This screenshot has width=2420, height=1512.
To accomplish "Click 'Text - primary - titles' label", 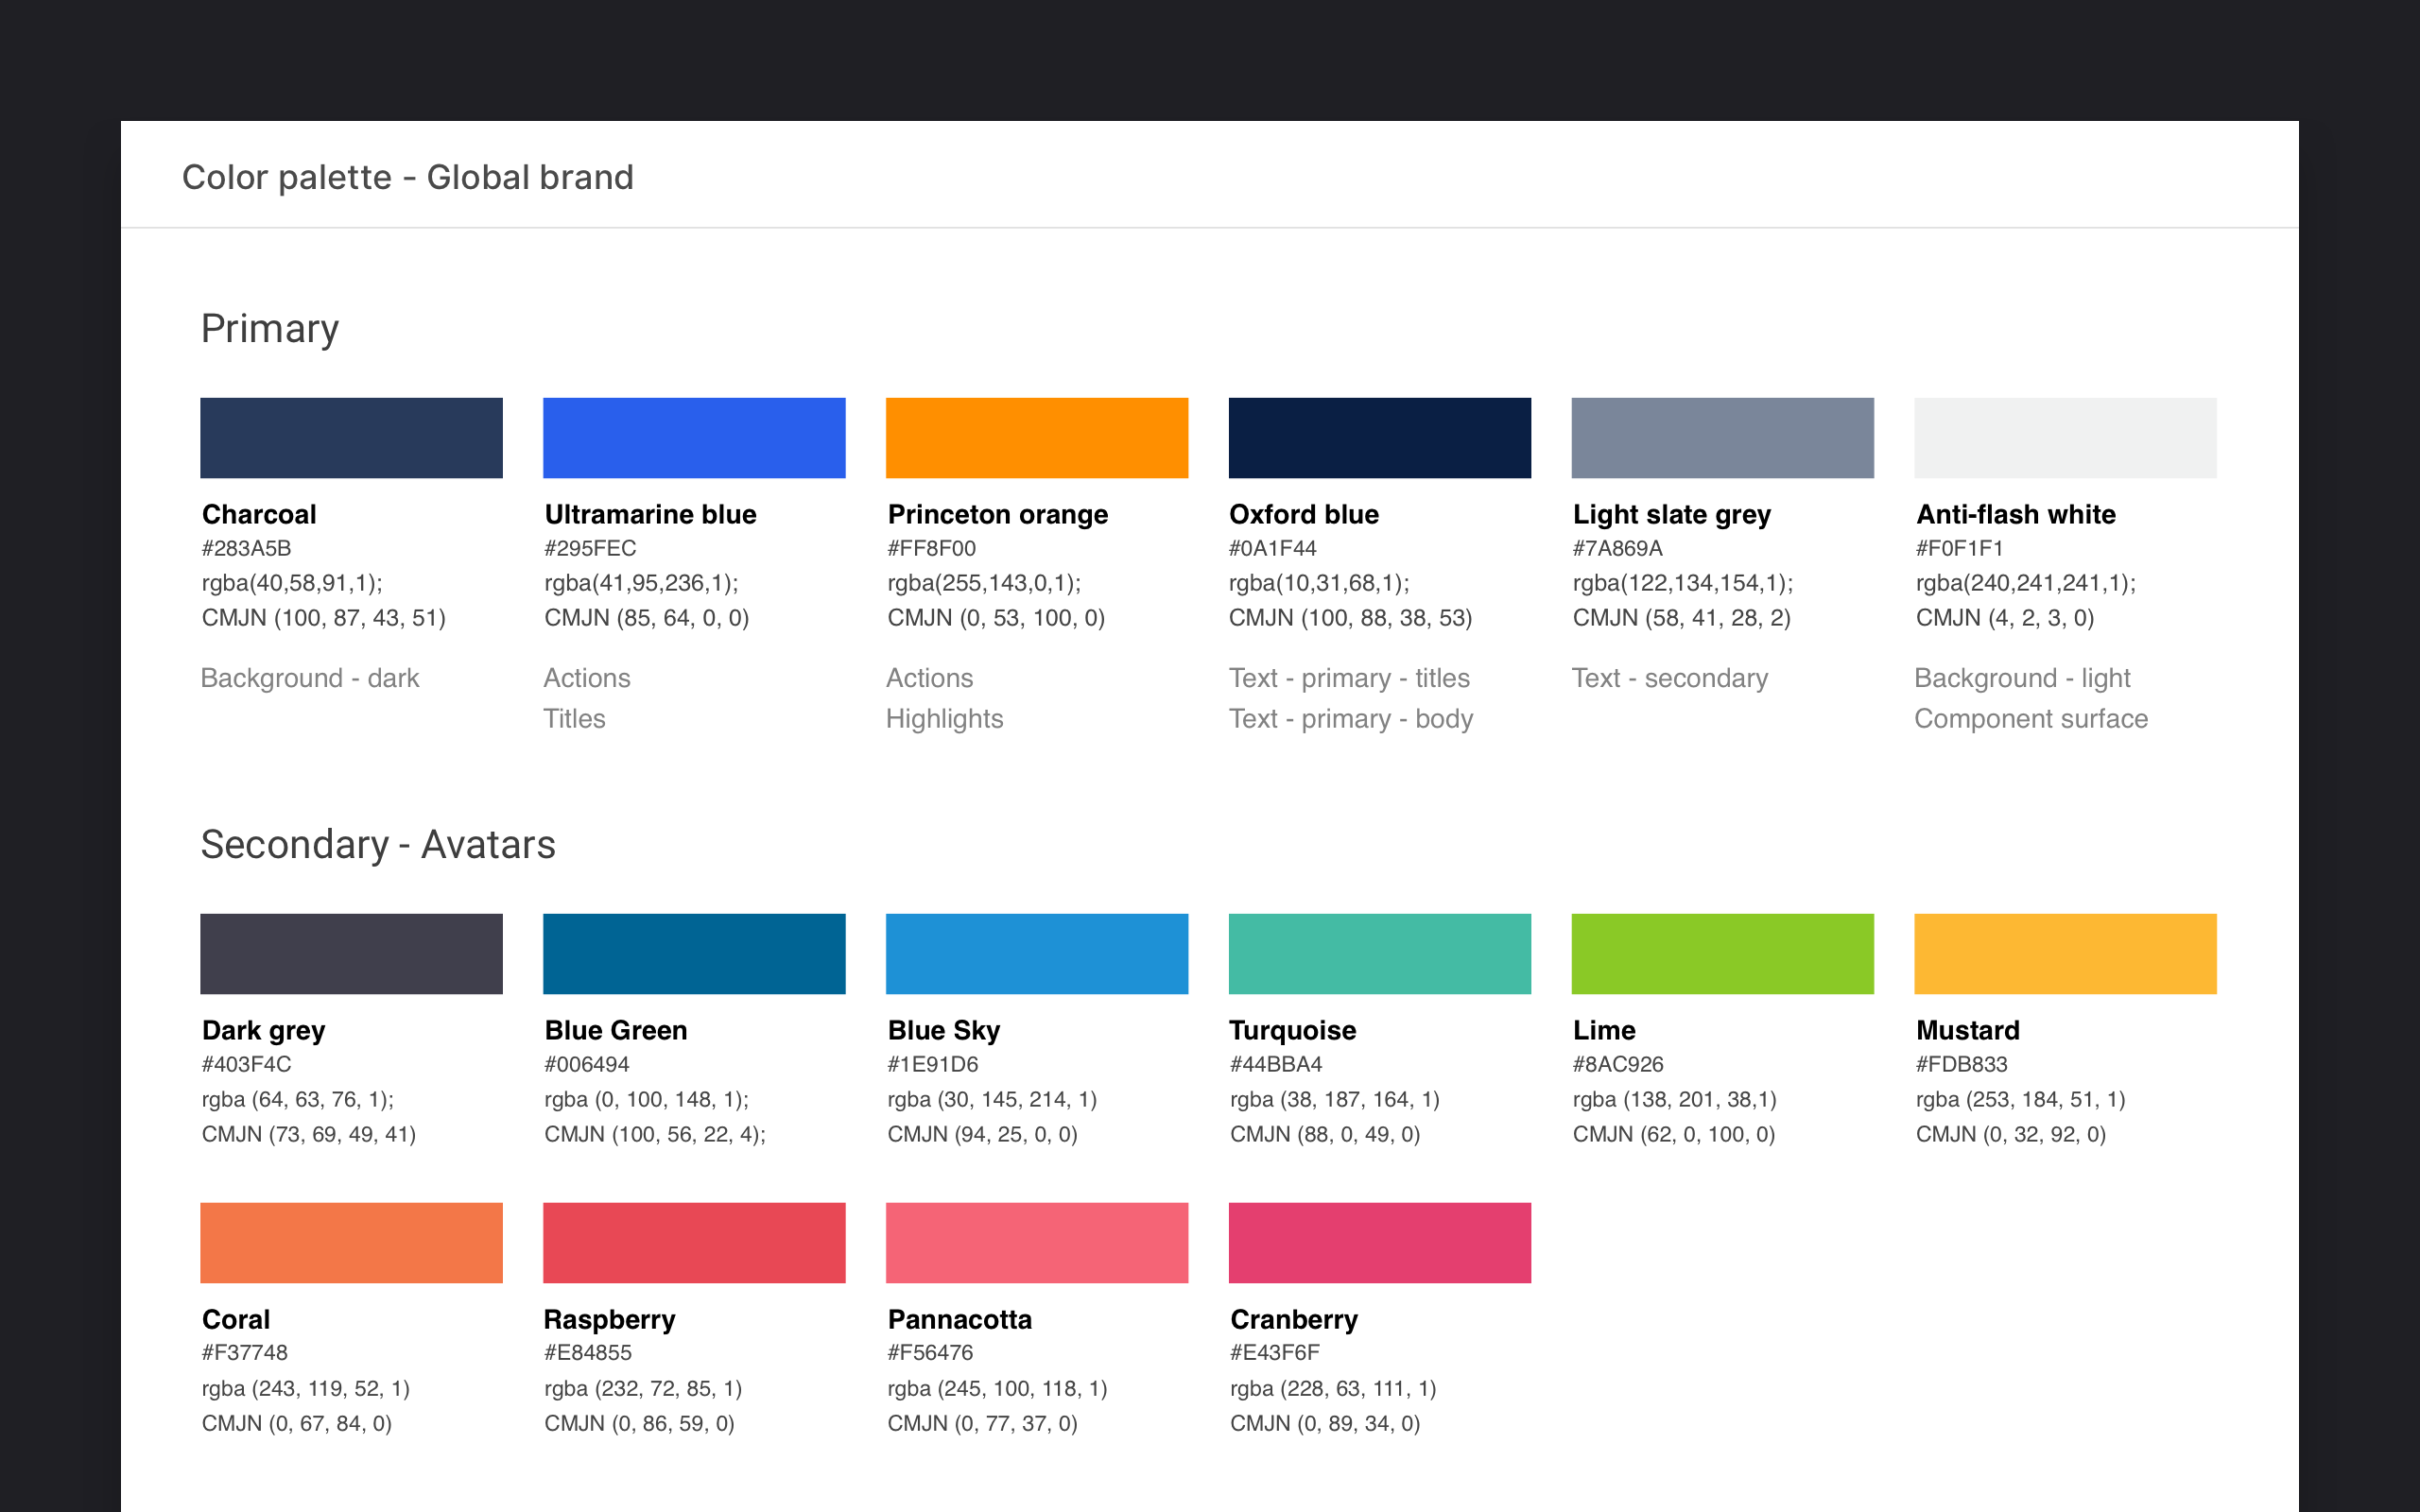I will pyautogui.click(x=1350, y=678).
